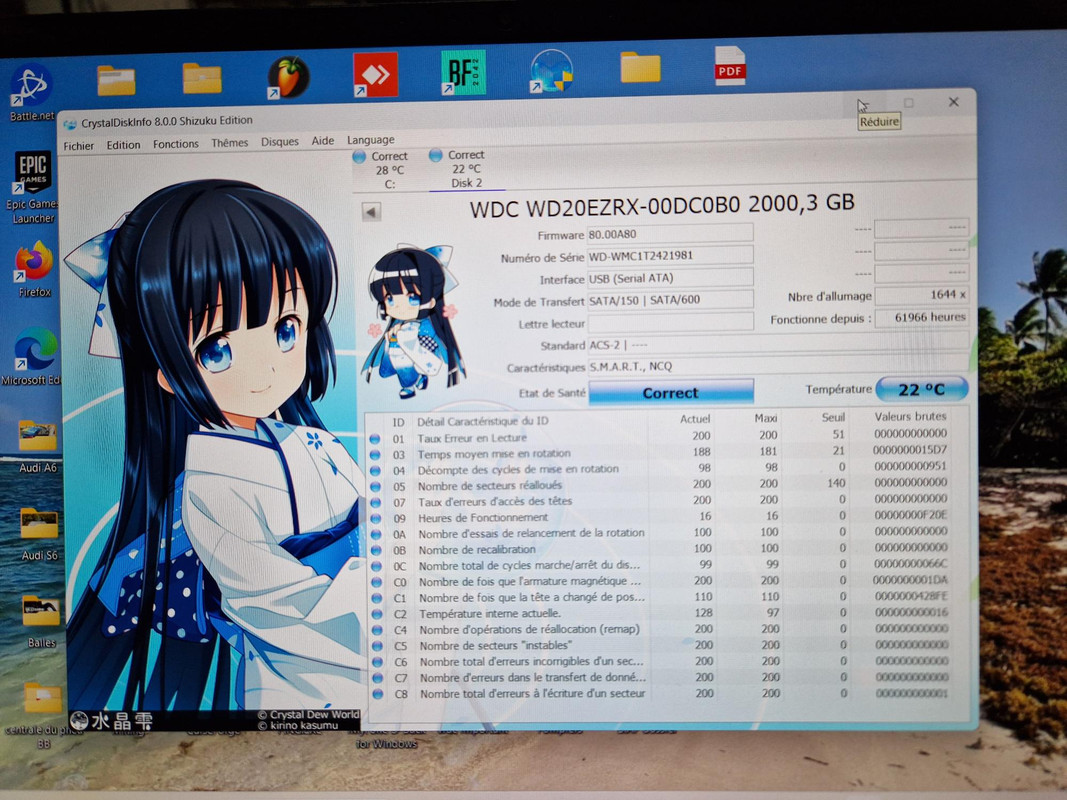
Task: Click the status dot of row C5 secteurs instables
Action: (x=376, y=646)
